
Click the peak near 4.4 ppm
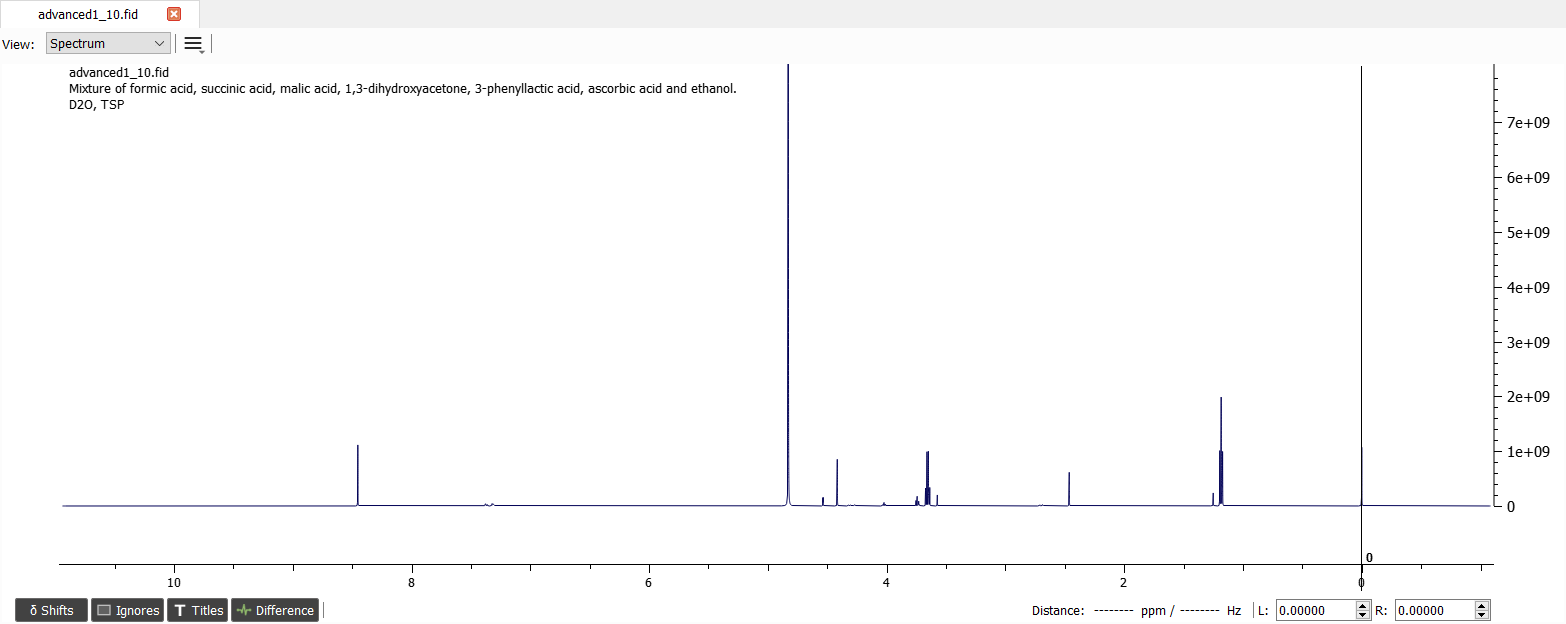point(837,483)
